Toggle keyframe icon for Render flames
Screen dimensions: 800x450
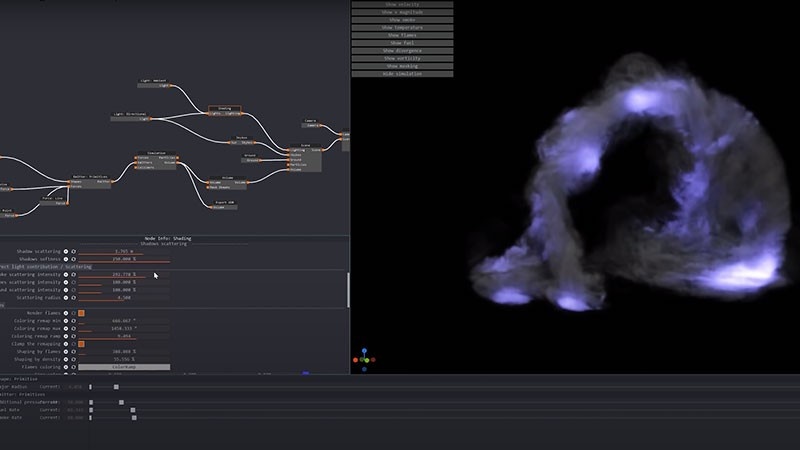66,313
